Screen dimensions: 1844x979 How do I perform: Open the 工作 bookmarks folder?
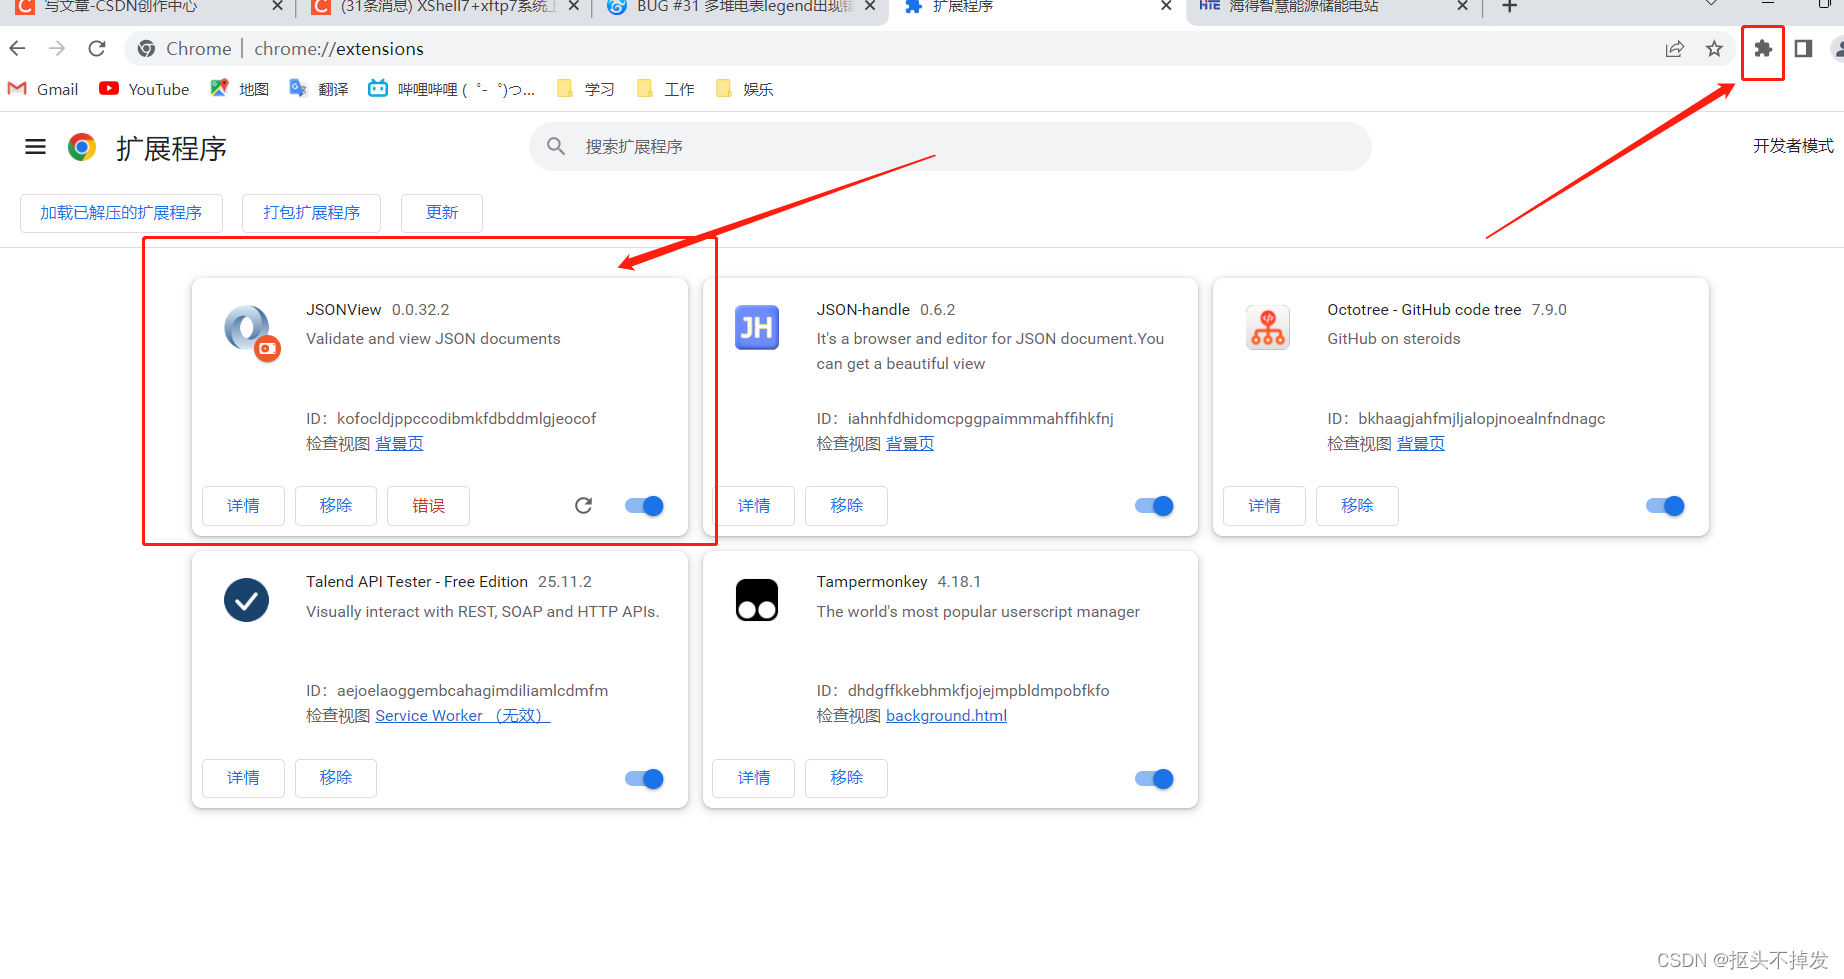click(666, 89)
